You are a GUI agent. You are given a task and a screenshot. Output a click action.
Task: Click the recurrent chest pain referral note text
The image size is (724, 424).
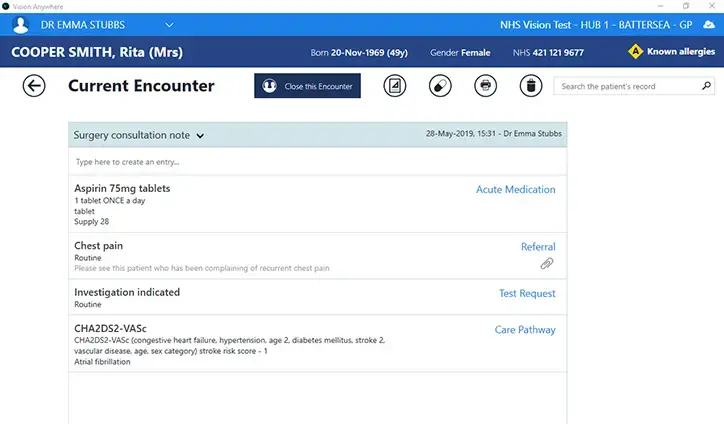click(x=202, y=268)
